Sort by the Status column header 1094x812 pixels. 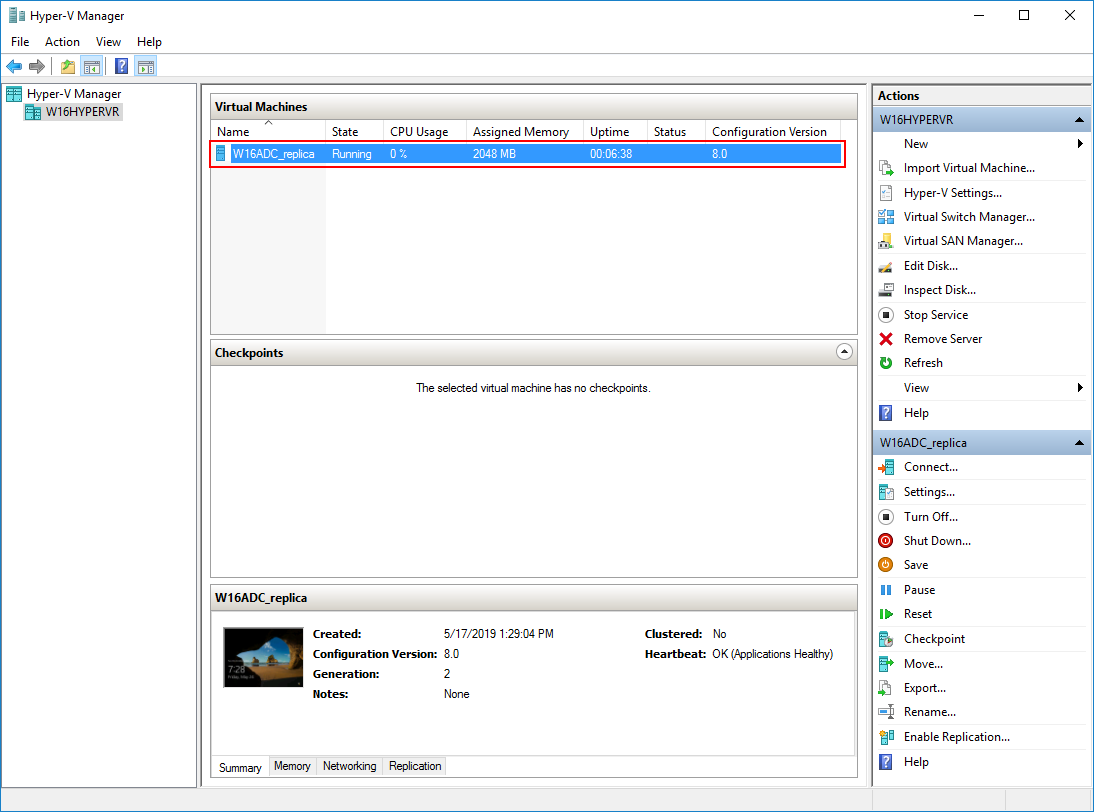(676, 132)
